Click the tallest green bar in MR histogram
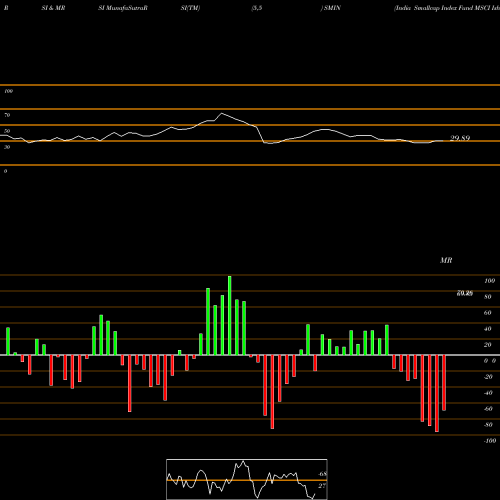500x500 pixels. click(230, 315)
